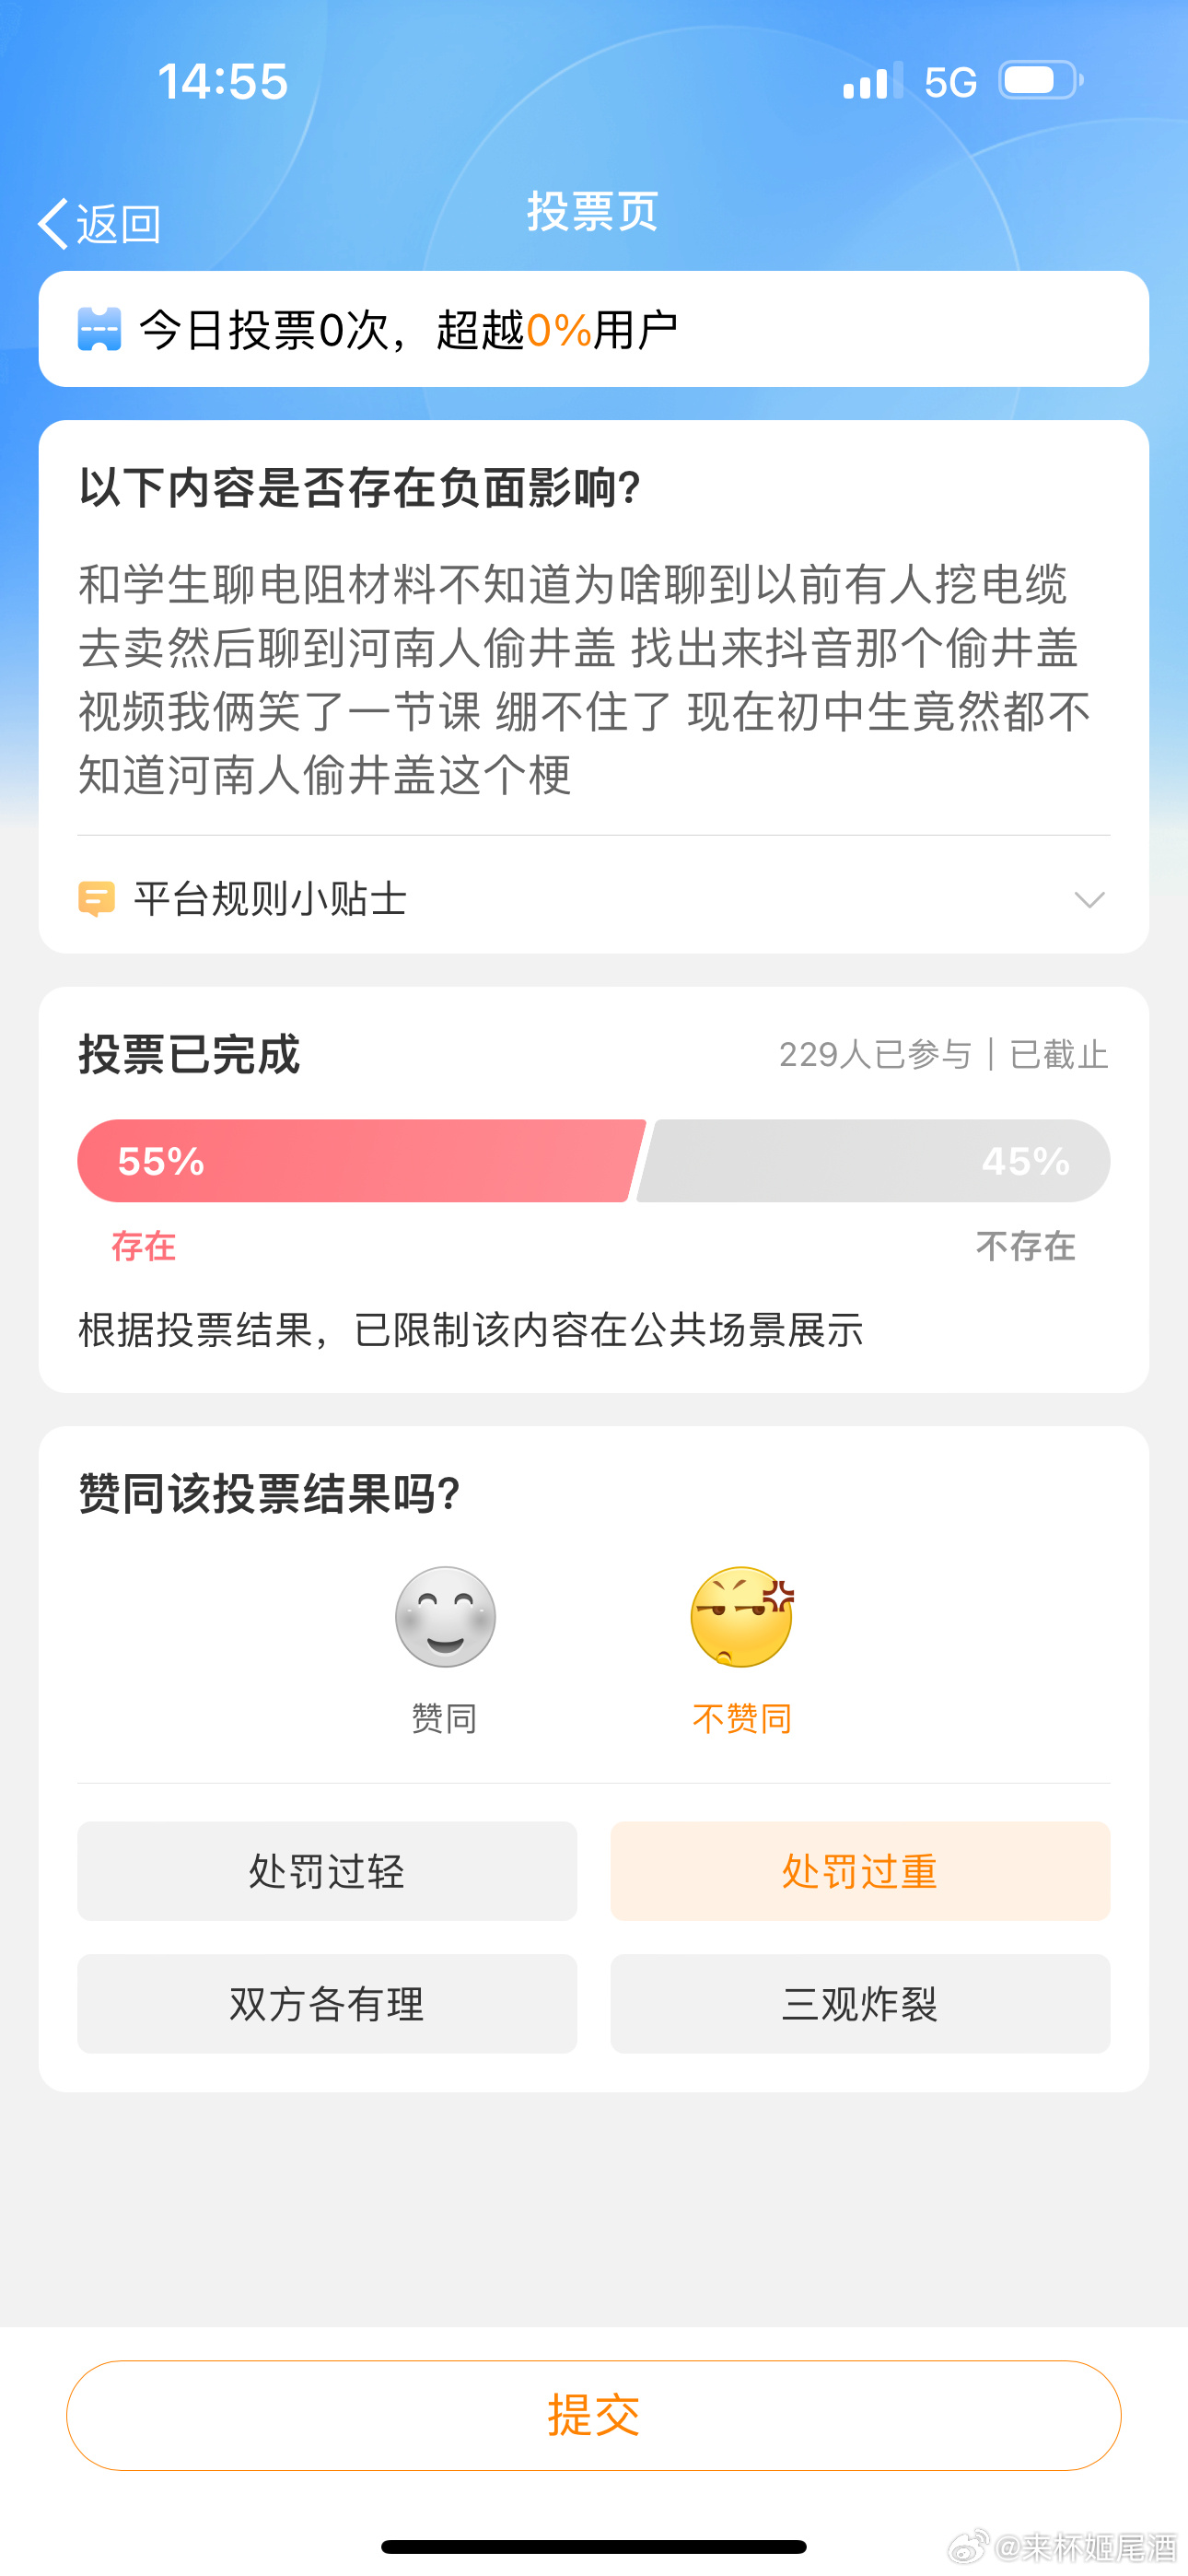Tap the red 55% 存在 vote bar
The width and height of the screenshot is (1188, 2576).
pos(360,1160)
